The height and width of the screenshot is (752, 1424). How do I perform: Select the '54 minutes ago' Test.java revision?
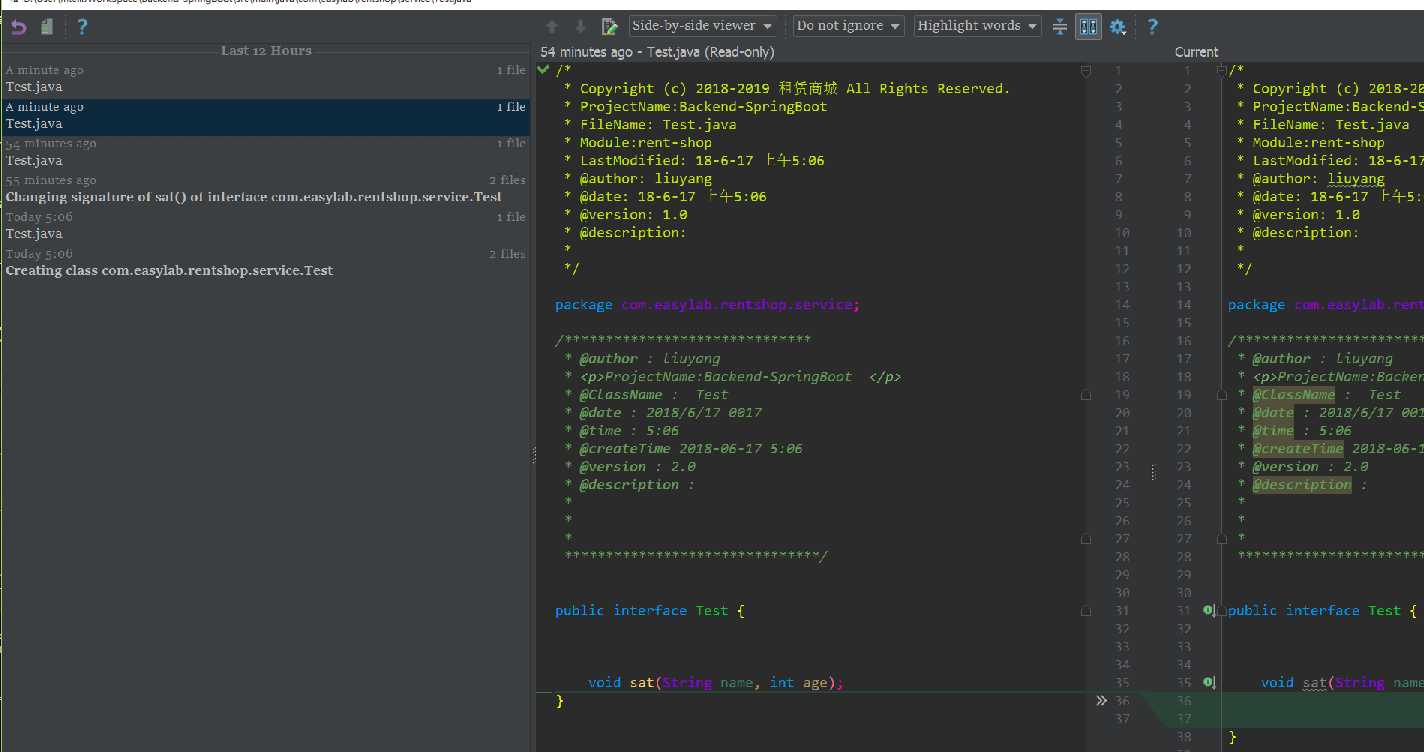click(x=265, y=153)
